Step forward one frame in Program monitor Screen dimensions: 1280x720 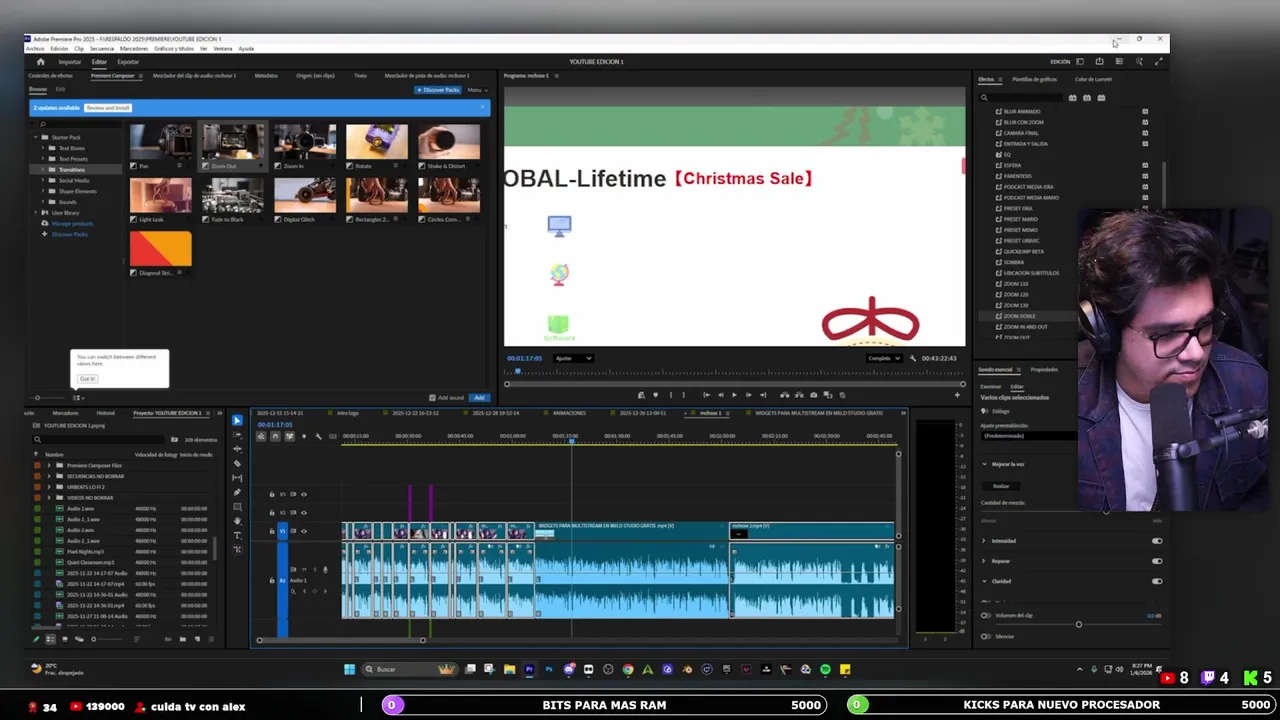pyautogui.click(x=748, y=395)
